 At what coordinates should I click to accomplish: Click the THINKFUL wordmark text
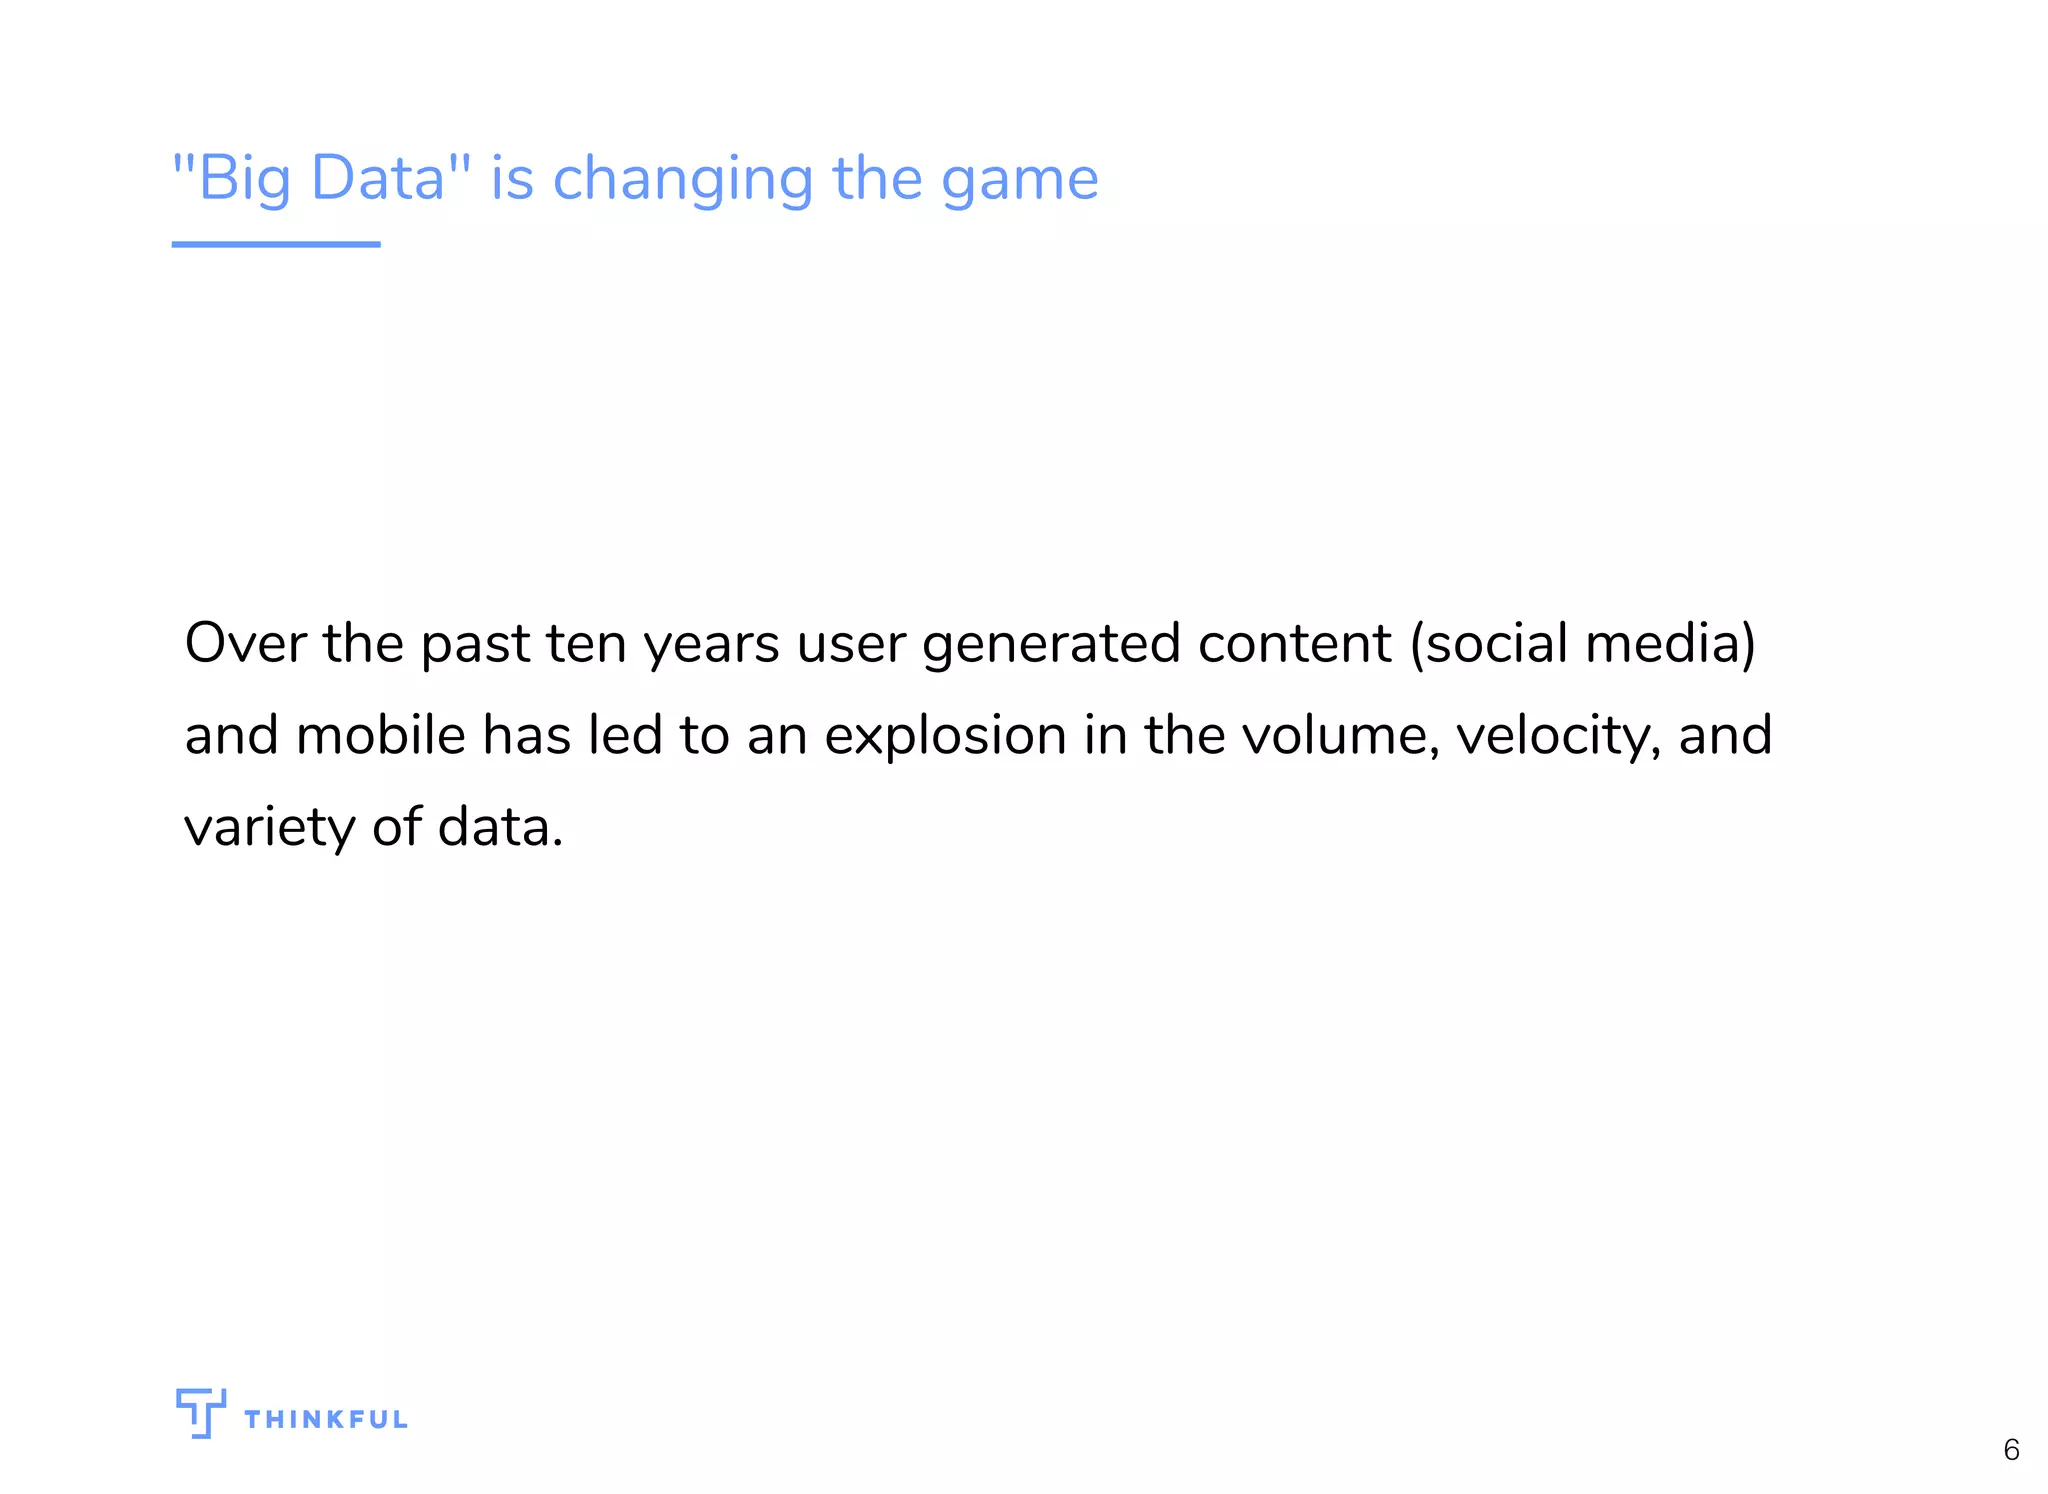(326, 1420)
